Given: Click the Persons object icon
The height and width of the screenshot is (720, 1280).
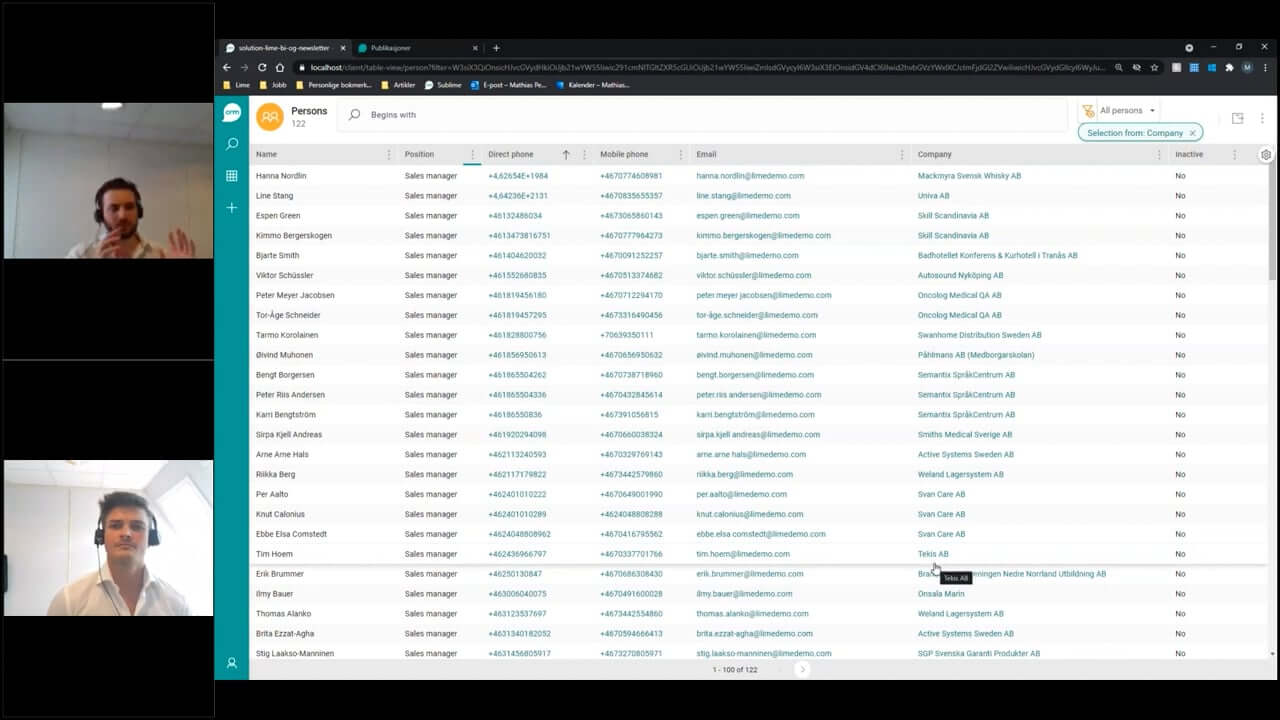Looking at the screenshot, I should [x=270, y=117].
